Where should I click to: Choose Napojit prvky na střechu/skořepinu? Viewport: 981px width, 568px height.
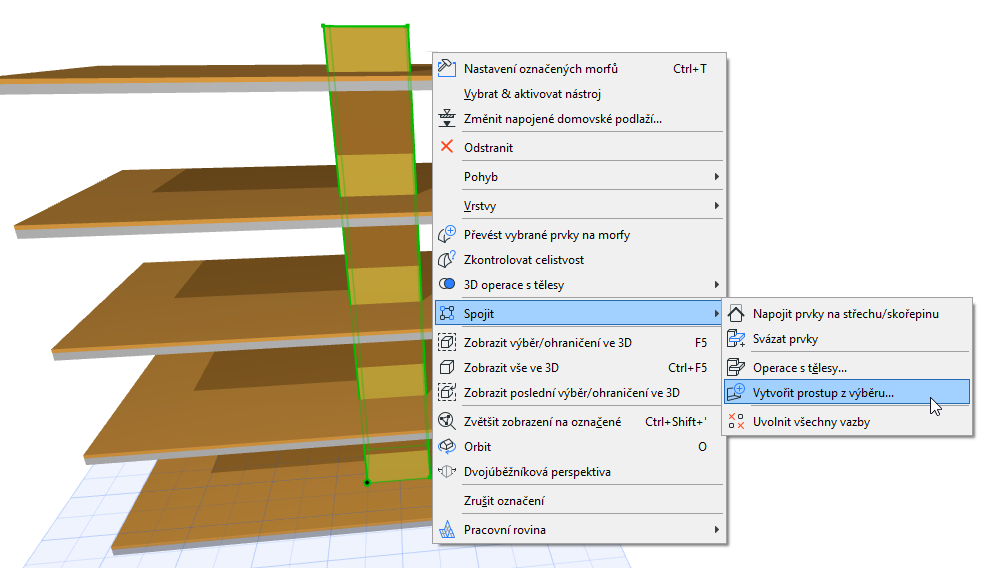[847, 313]
